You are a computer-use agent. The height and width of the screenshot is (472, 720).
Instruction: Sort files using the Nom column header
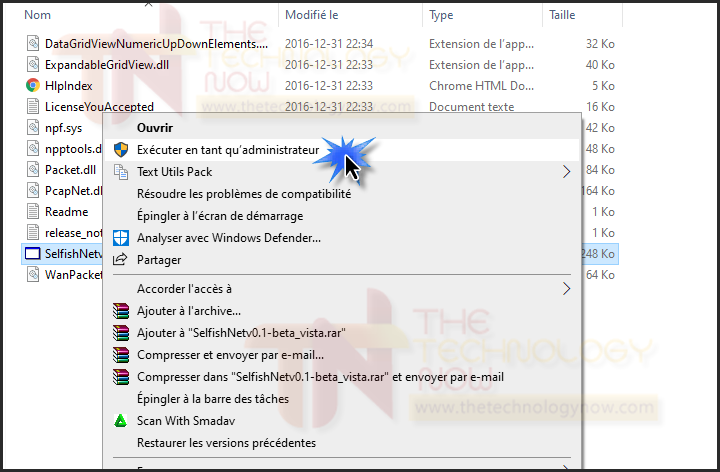[37, 15]
